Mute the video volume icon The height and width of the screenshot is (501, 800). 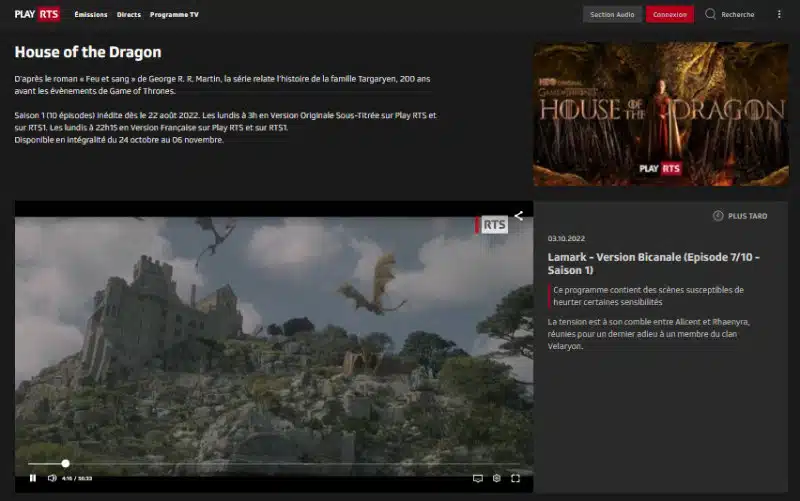52,478
